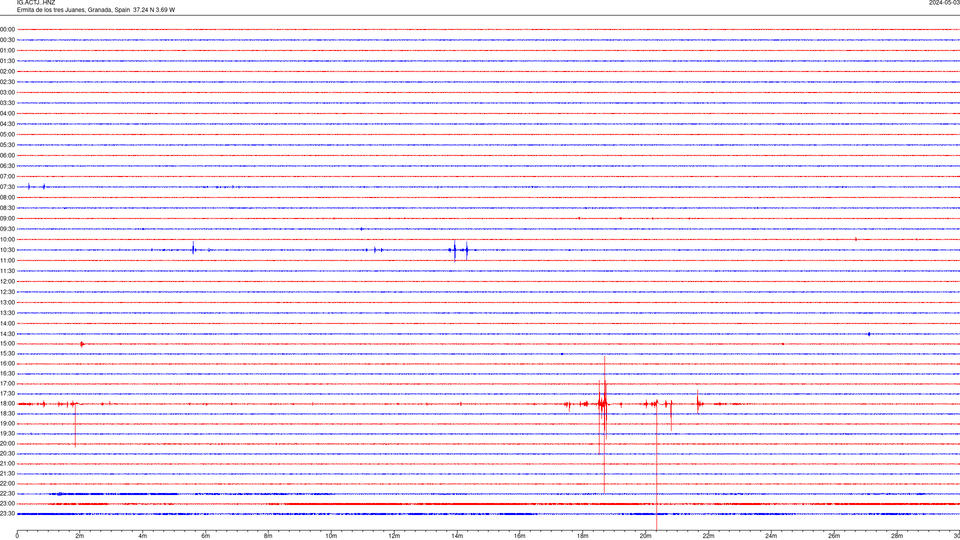
Task: Click the 04:00 time row label
Action: pyautogui.click(x=7, y=113)
